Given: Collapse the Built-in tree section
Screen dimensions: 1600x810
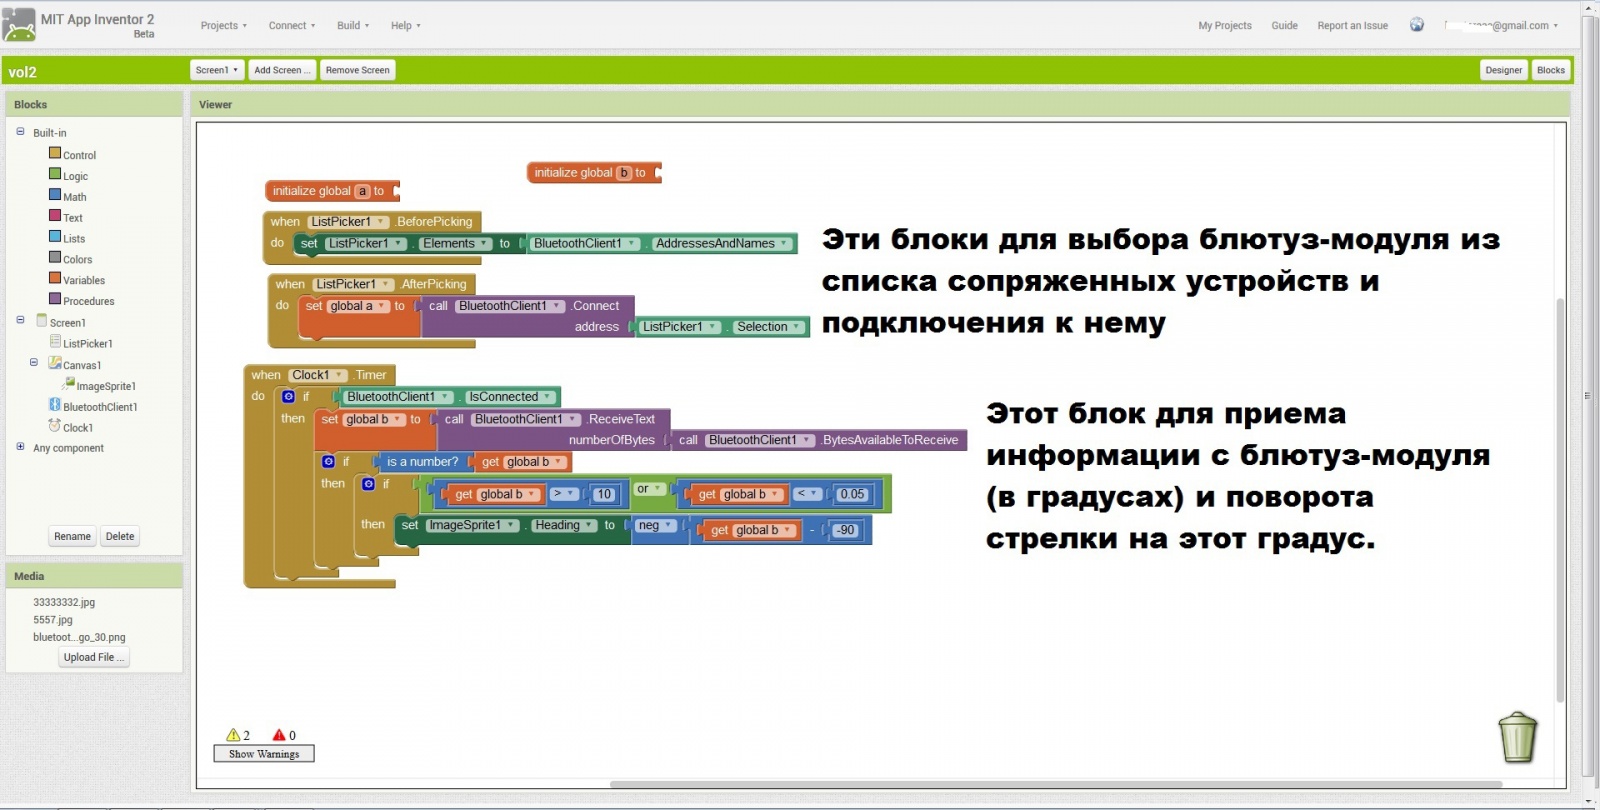Looking at the screenshot, I should 20,131.
